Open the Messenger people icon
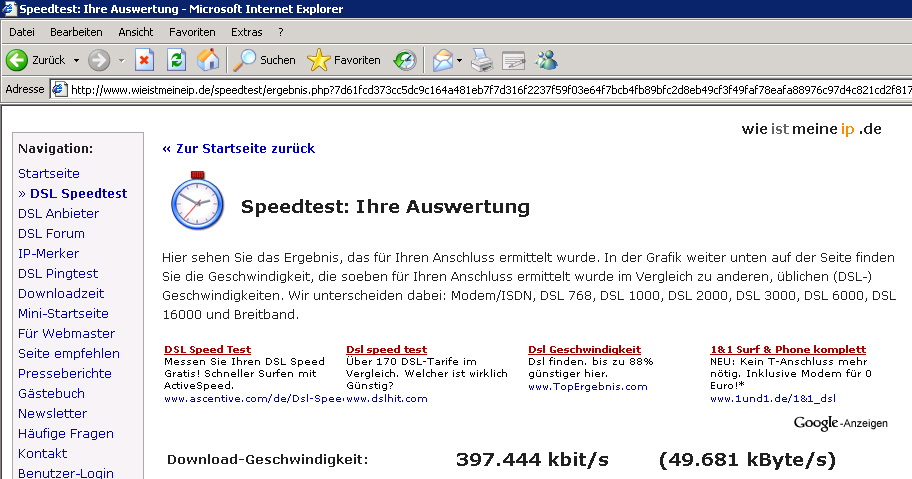Screen dimensions: 912x479 click(x=546, y=60)
